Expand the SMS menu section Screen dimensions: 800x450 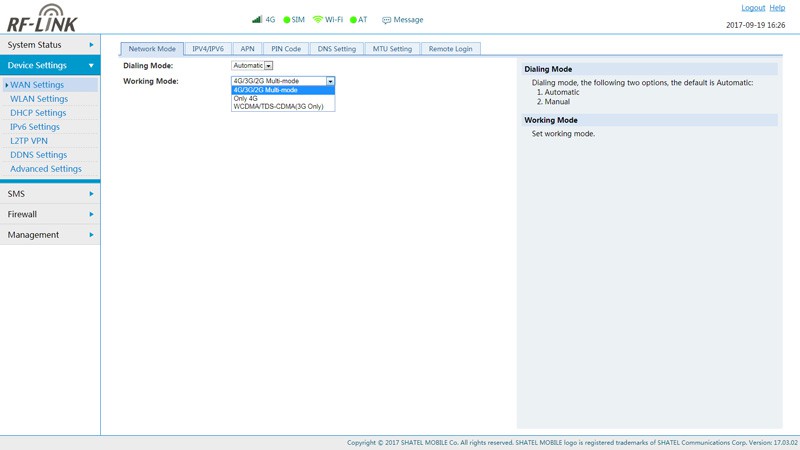[49, 194]
